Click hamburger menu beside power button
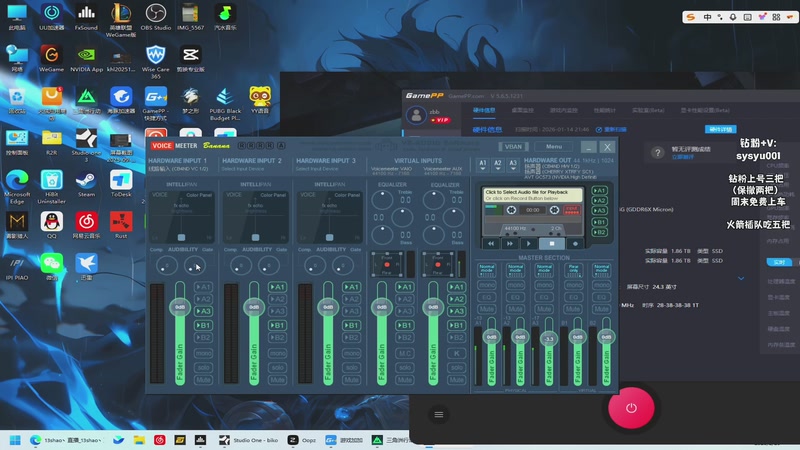800x450 pixels. 439,414
